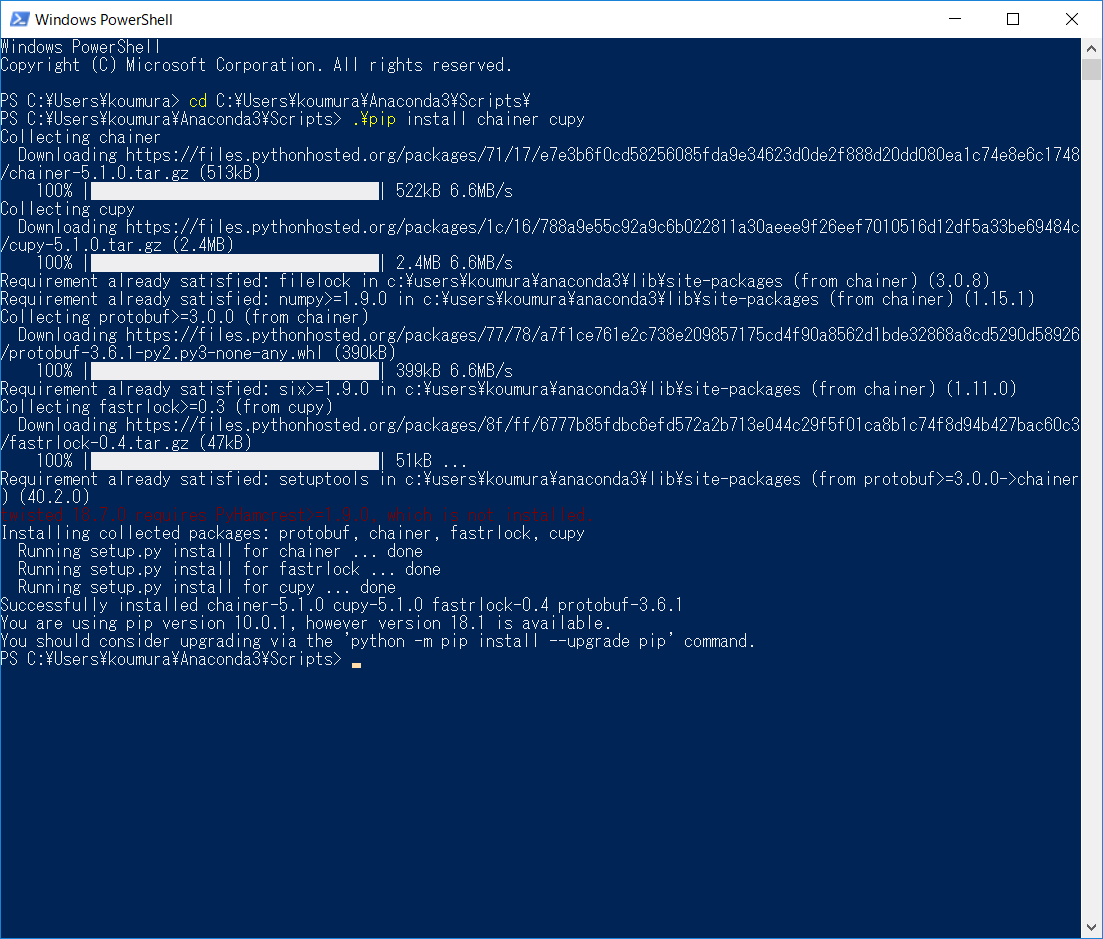Click the 'cd C:¥Users¥koumura¥Anaconda3¥Scripts¥' command

click(x=359, y=101)
